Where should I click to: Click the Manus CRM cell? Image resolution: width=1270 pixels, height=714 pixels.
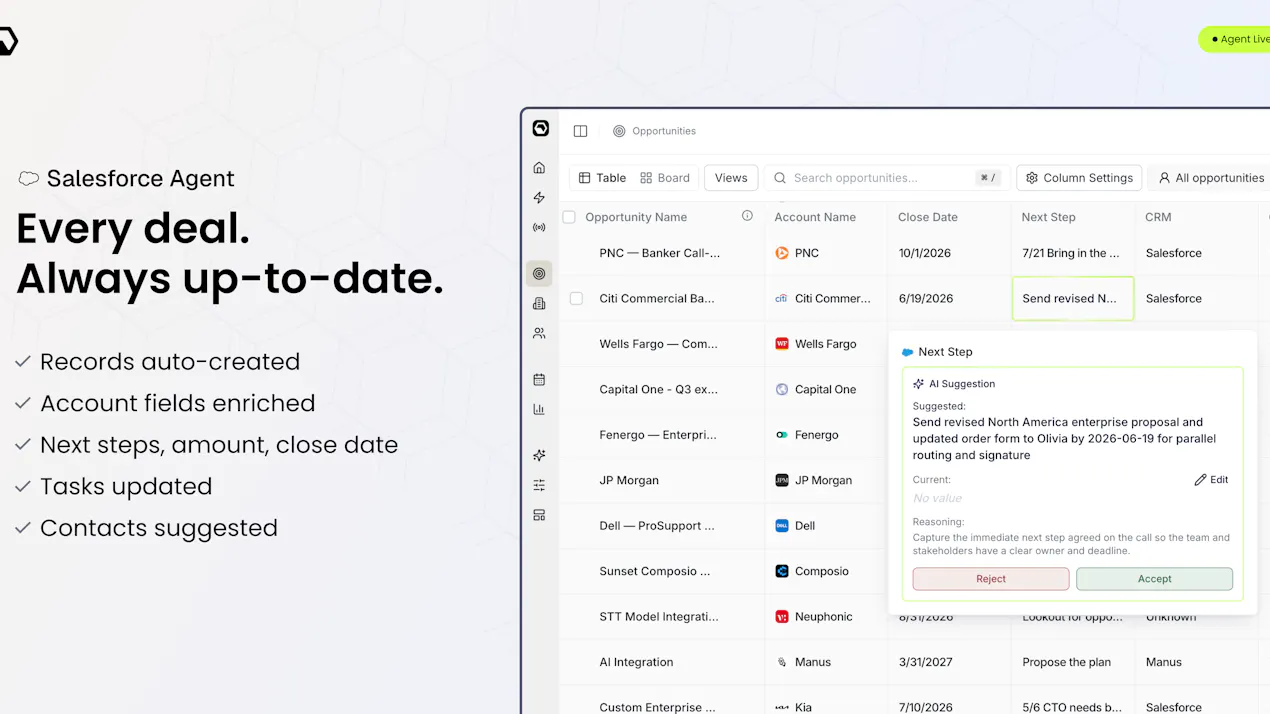tap(1164, 662)
